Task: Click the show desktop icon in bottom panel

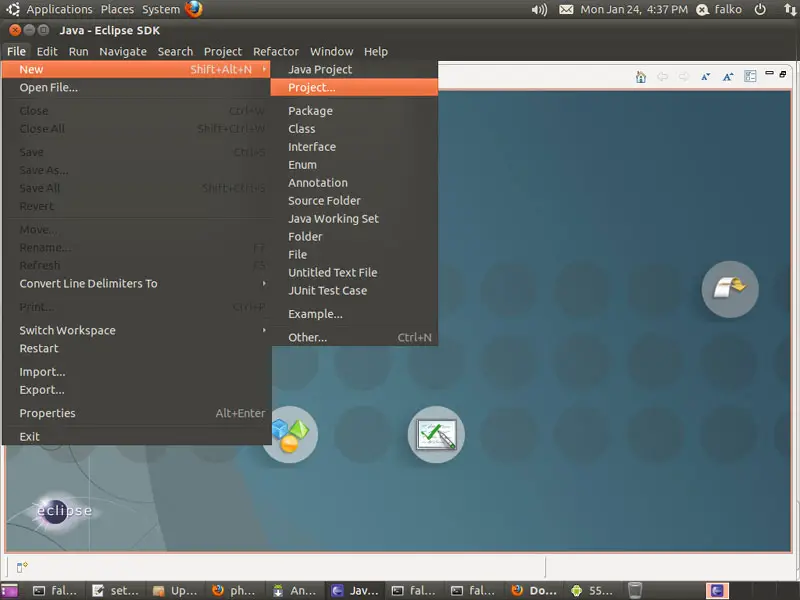Action: (9, 591)
